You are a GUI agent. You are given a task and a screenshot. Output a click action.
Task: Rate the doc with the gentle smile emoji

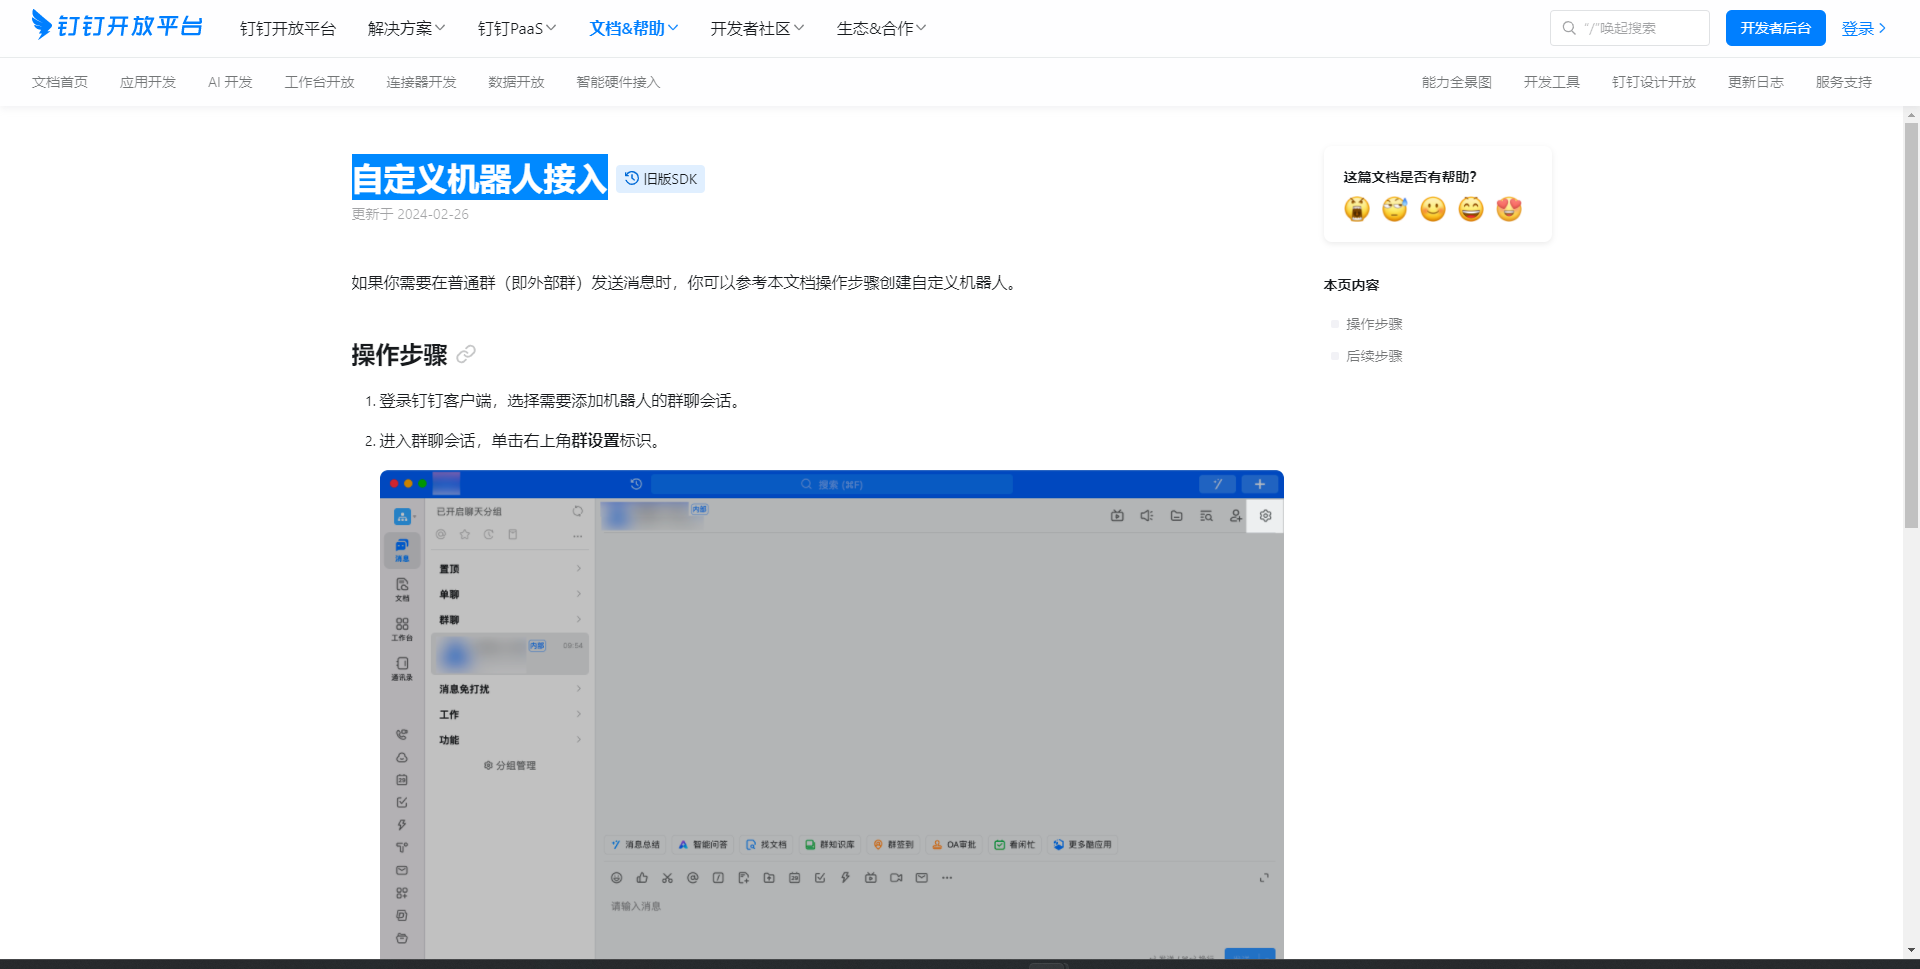point(1433,208)
